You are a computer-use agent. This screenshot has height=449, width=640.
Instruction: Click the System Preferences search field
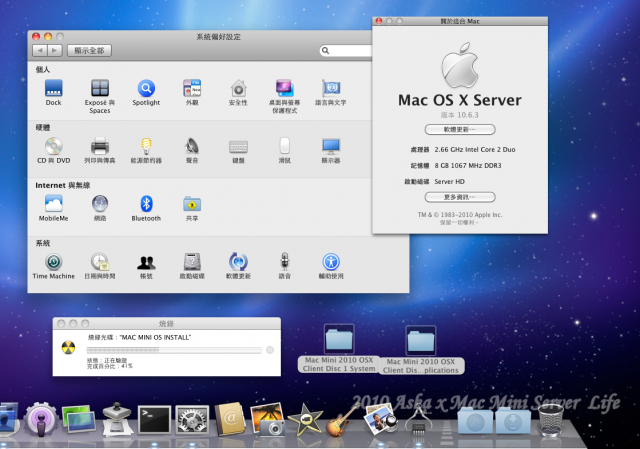coord(346,50)
